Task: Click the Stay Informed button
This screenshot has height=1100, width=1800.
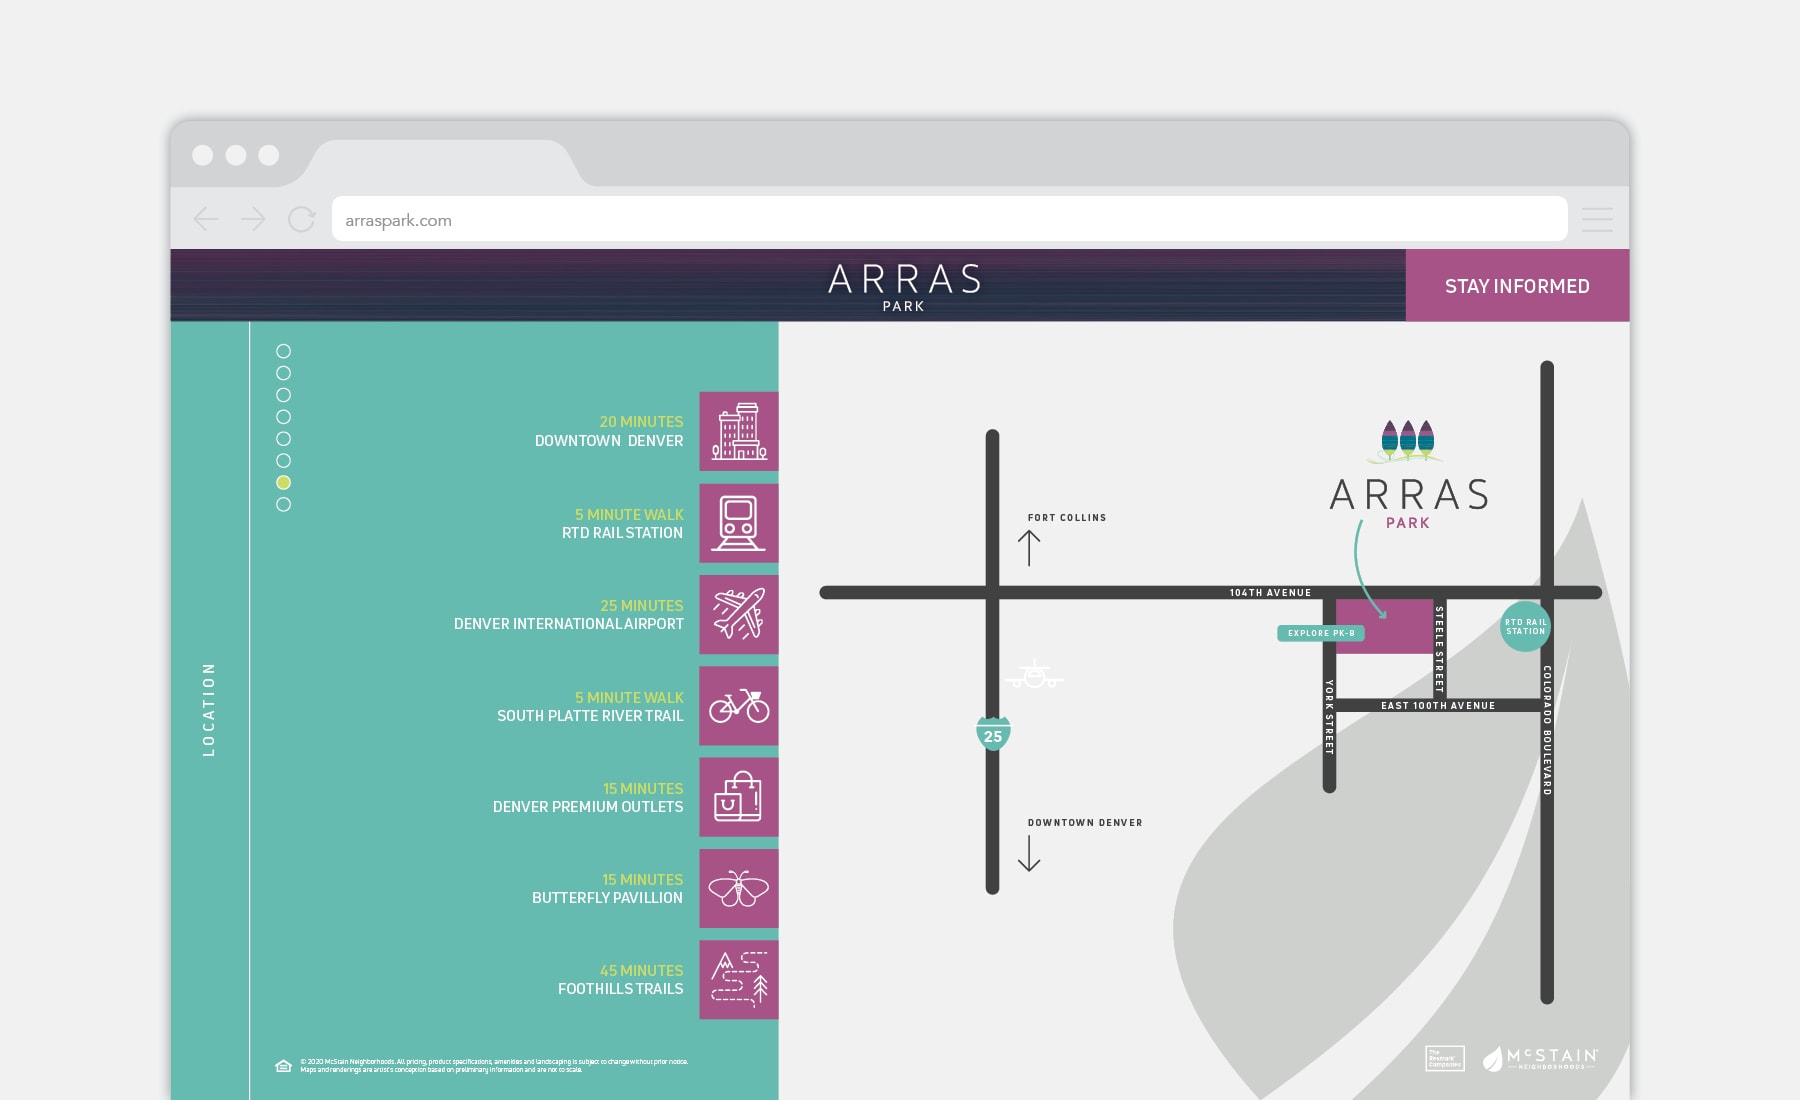Action: pos(1516,286)
